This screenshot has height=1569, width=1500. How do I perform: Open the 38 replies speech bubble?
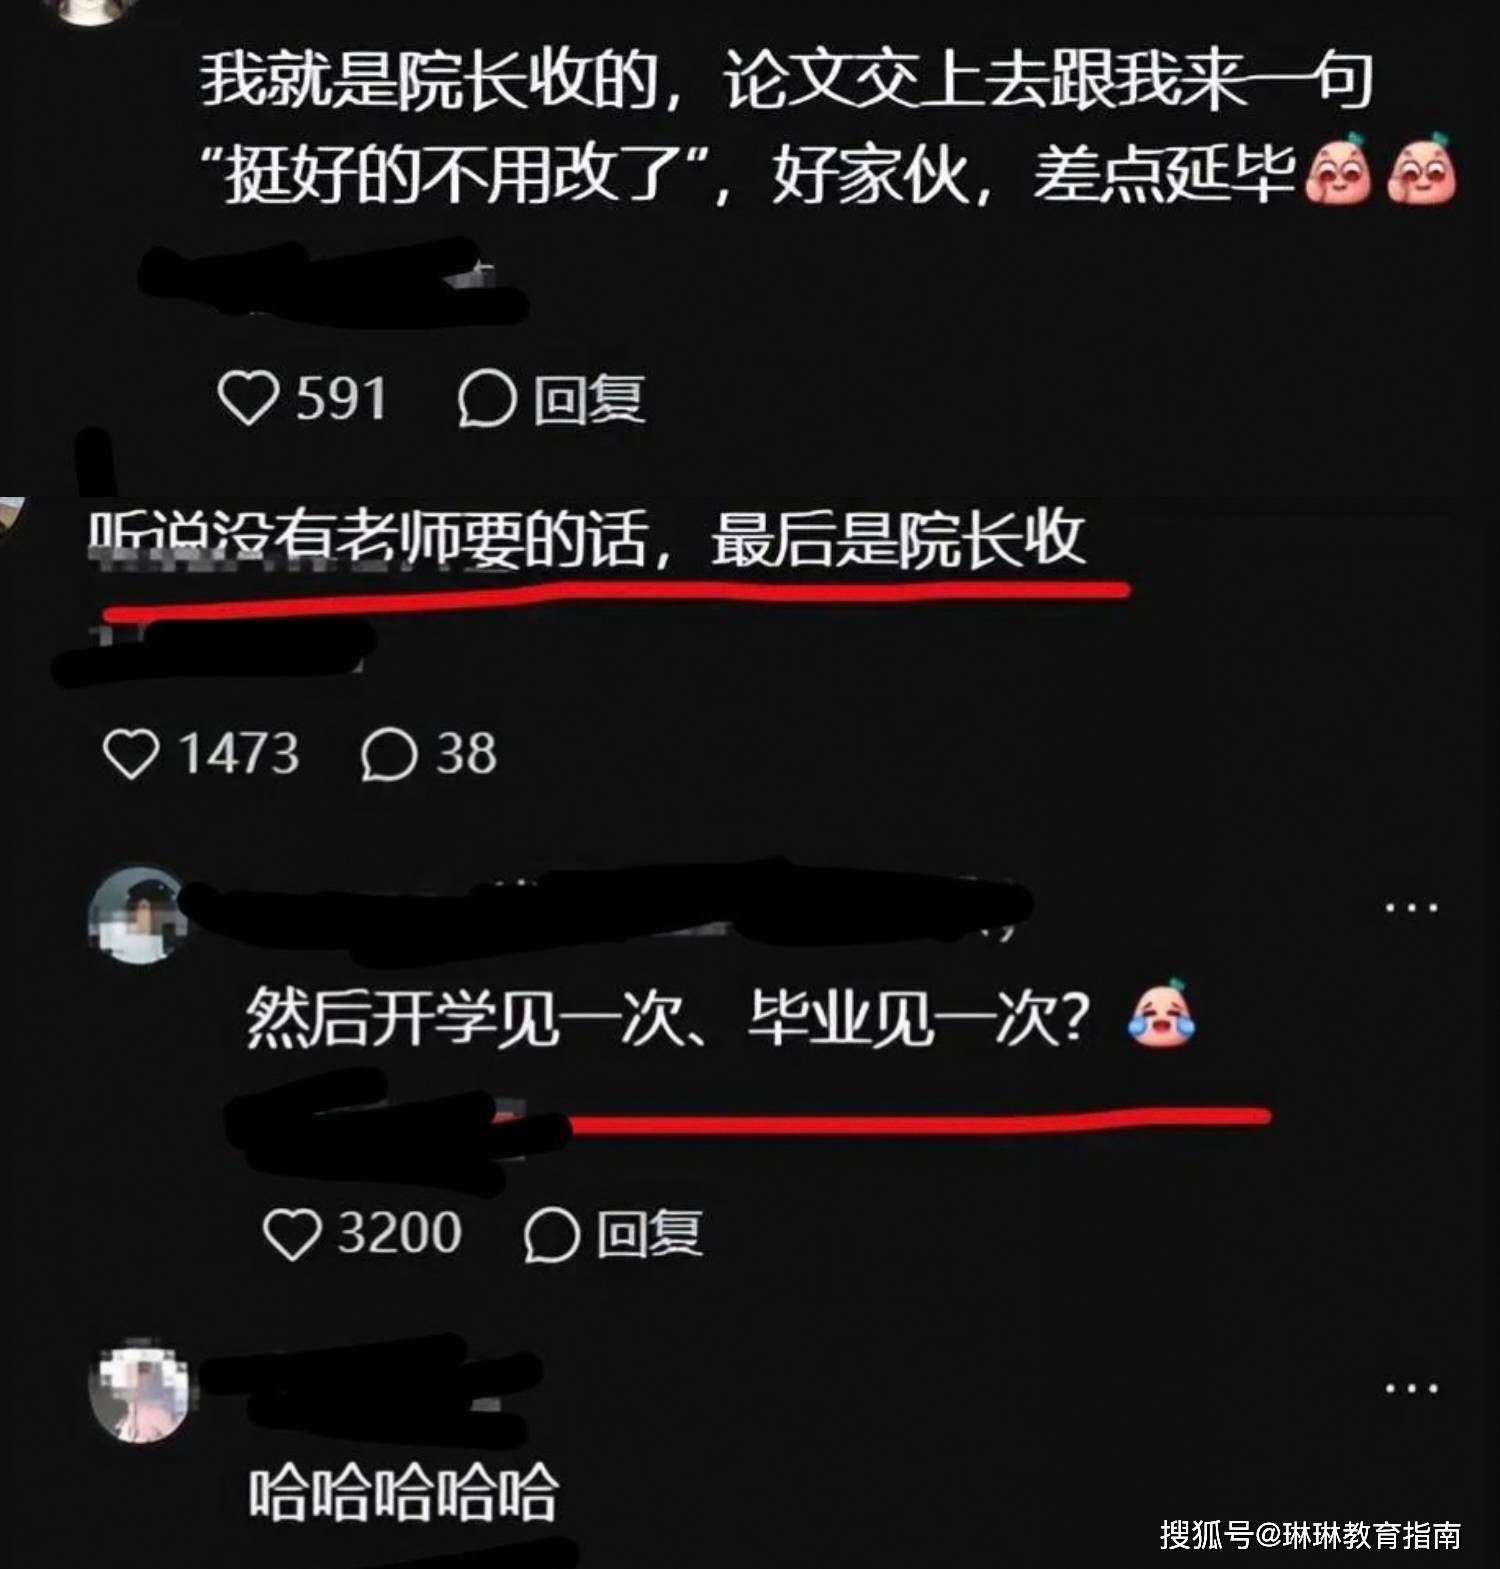click(388, 754)
